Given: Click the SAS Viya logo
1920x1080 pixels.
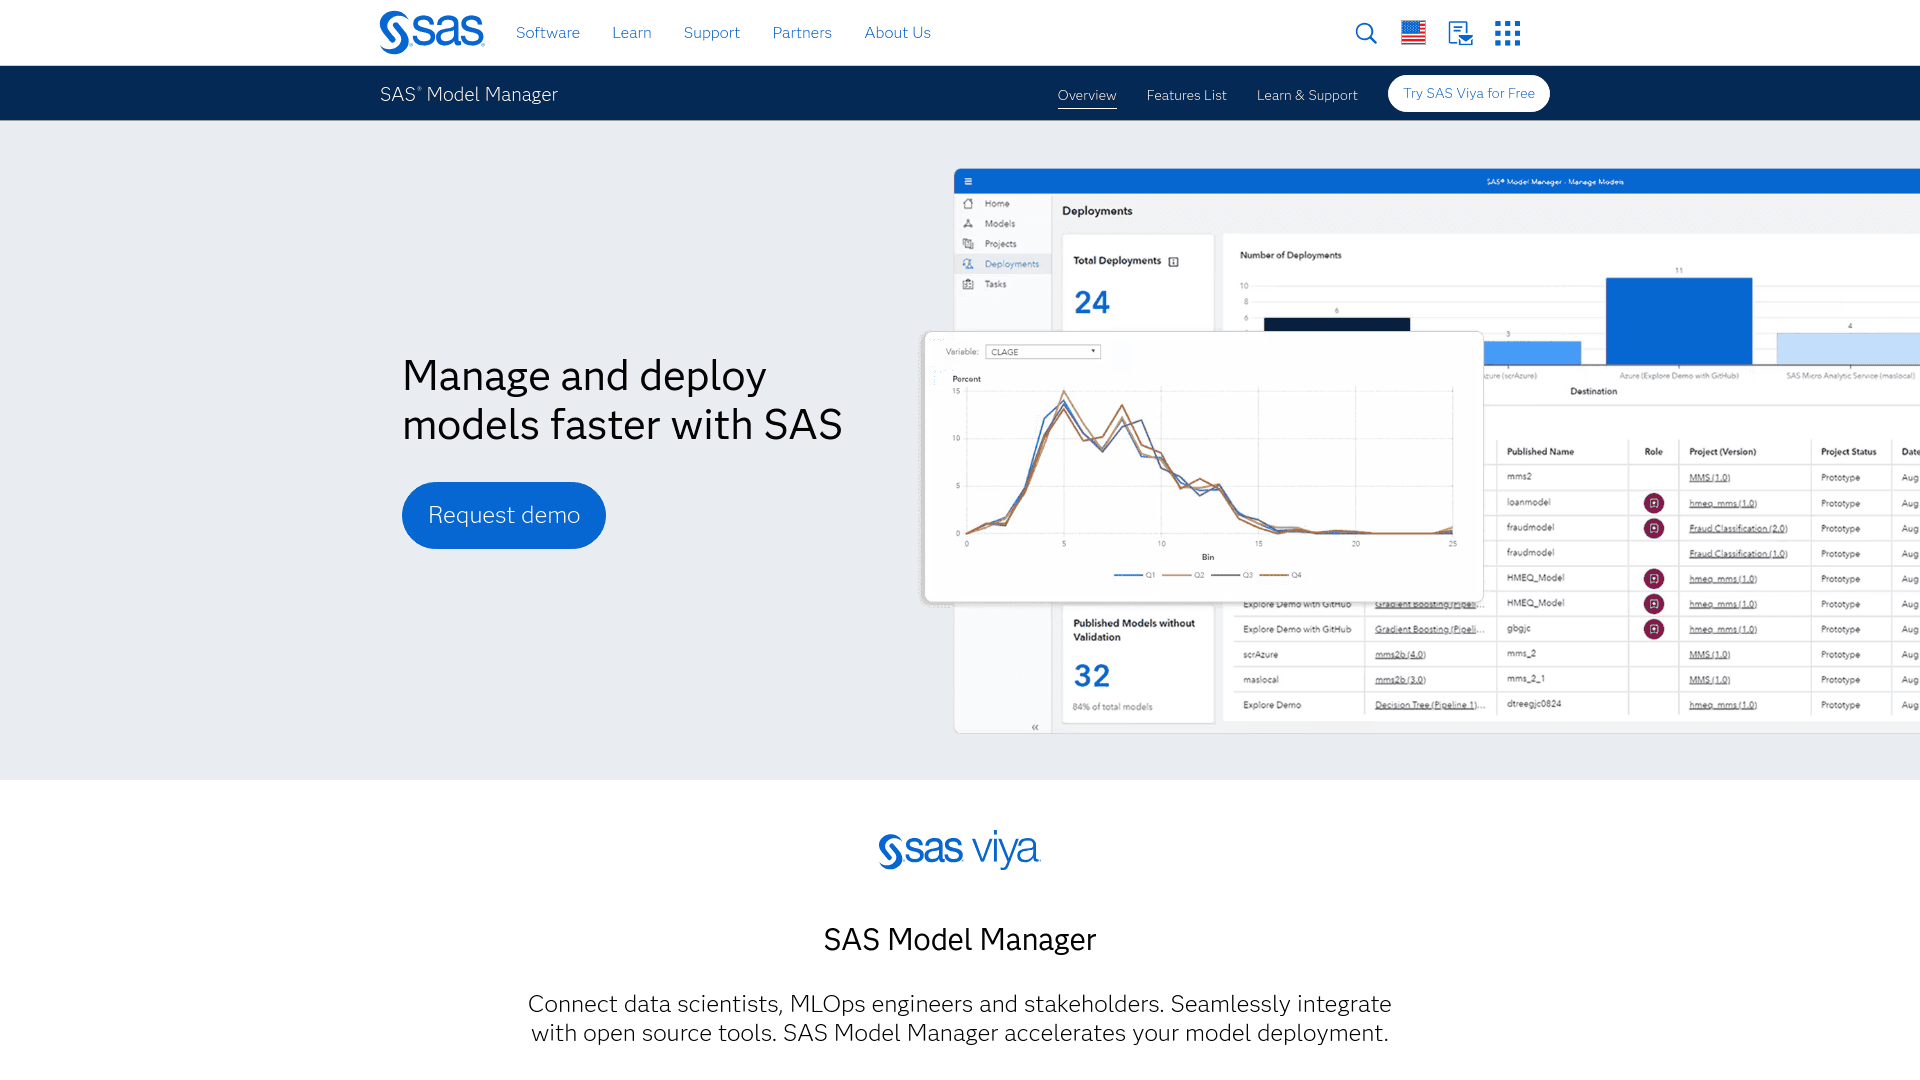Looking at the screenshot, I should [960, 849].
